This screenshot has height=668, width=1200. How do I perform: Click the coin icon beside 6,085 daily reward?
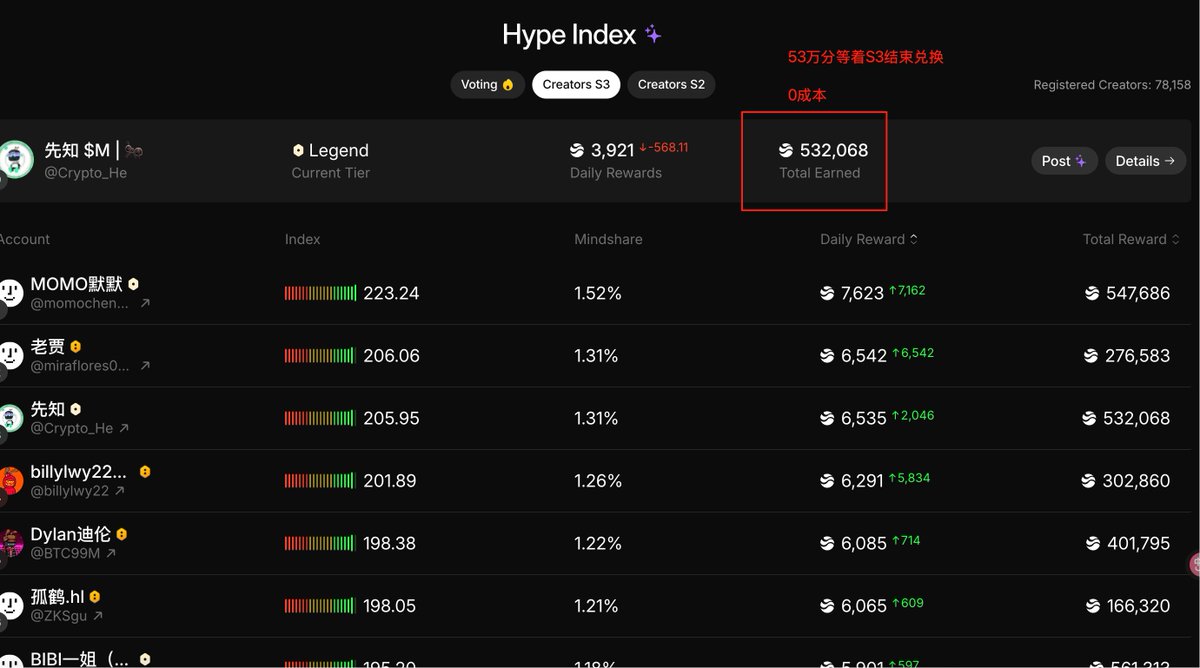827,543
